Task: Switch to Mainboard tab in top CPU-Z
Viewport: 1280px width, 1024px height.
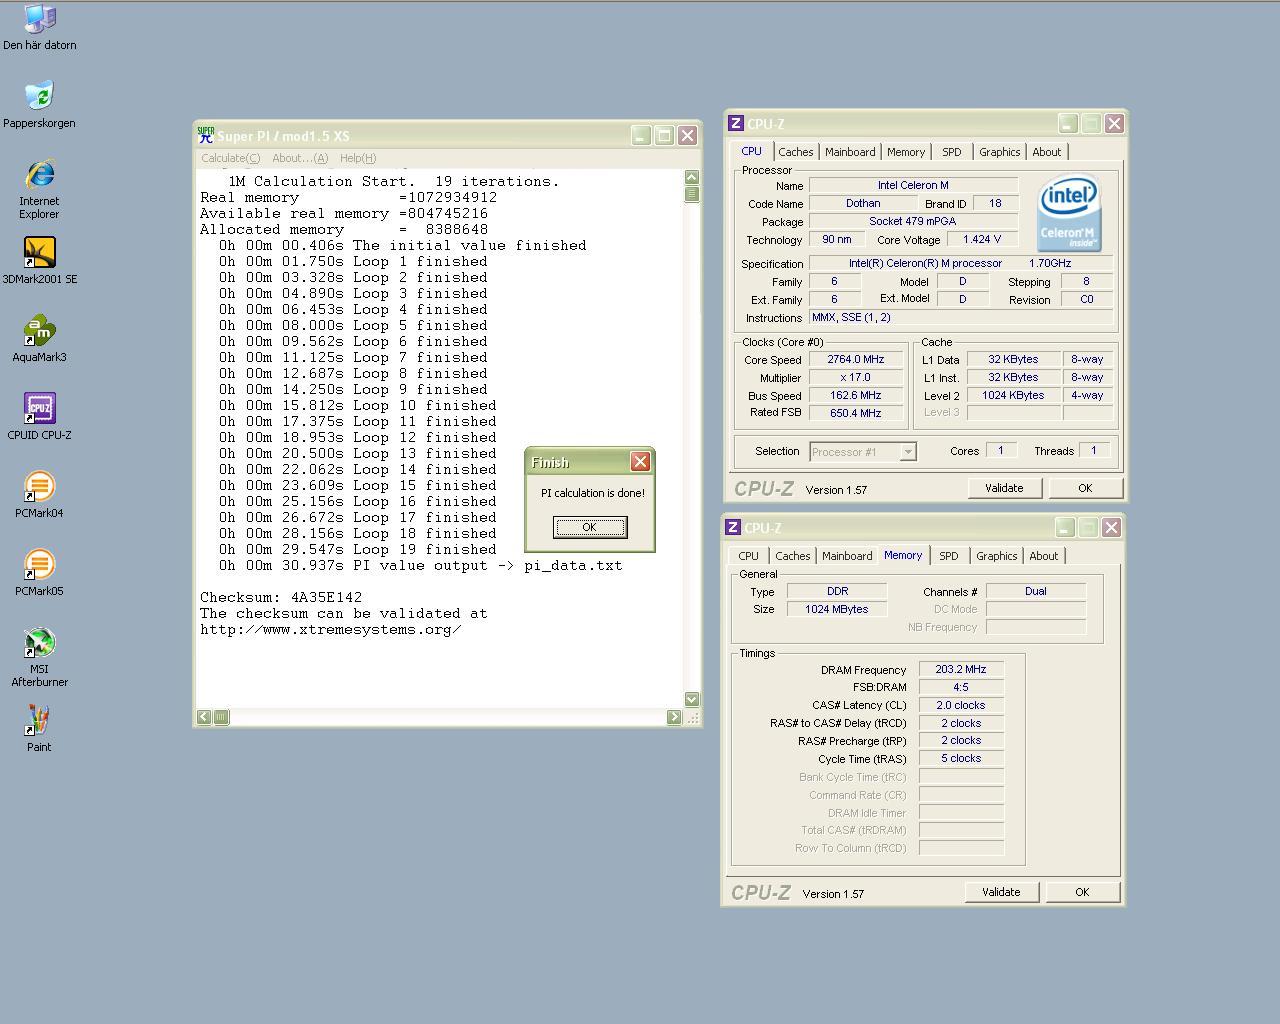Action: click(850, 152)
